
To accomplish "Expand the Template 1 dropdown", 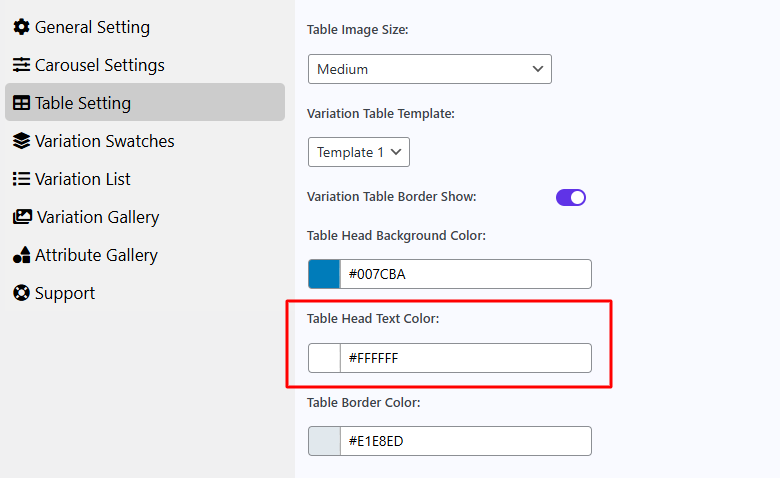I will (x=359, y=152).
